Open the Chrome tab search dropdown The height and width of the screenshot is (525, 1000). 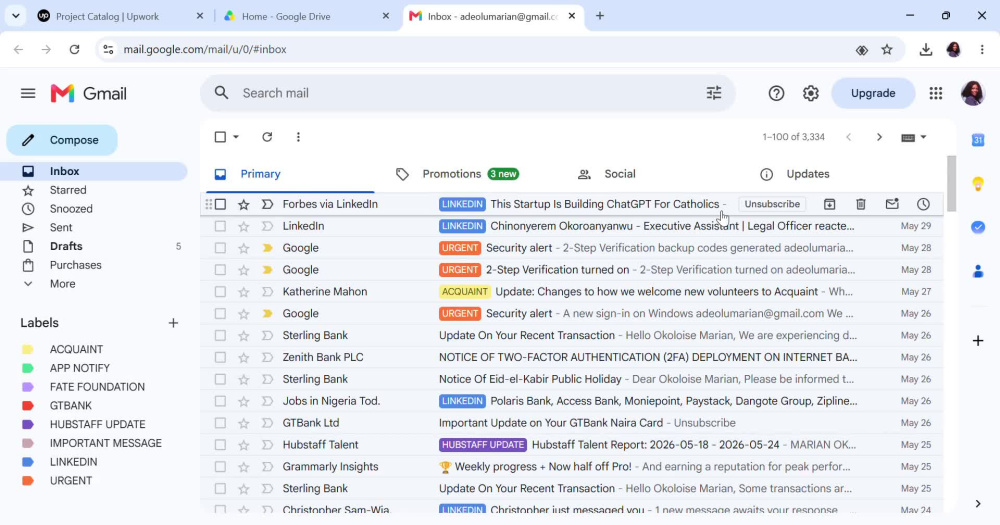[x=15, y=16]
